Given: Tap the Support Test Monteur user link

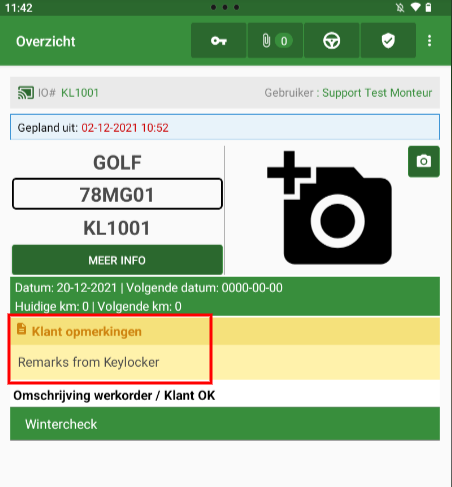Looking at the screenshot, I should pyautogui.click(x=377, y=93).
